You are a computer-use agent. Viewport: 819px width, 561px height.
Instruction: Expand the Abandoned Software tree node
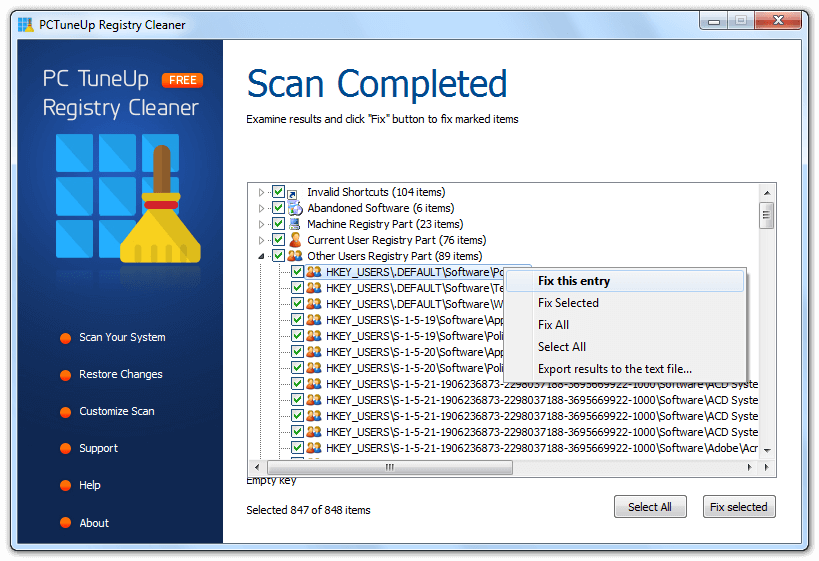[261, 208]
